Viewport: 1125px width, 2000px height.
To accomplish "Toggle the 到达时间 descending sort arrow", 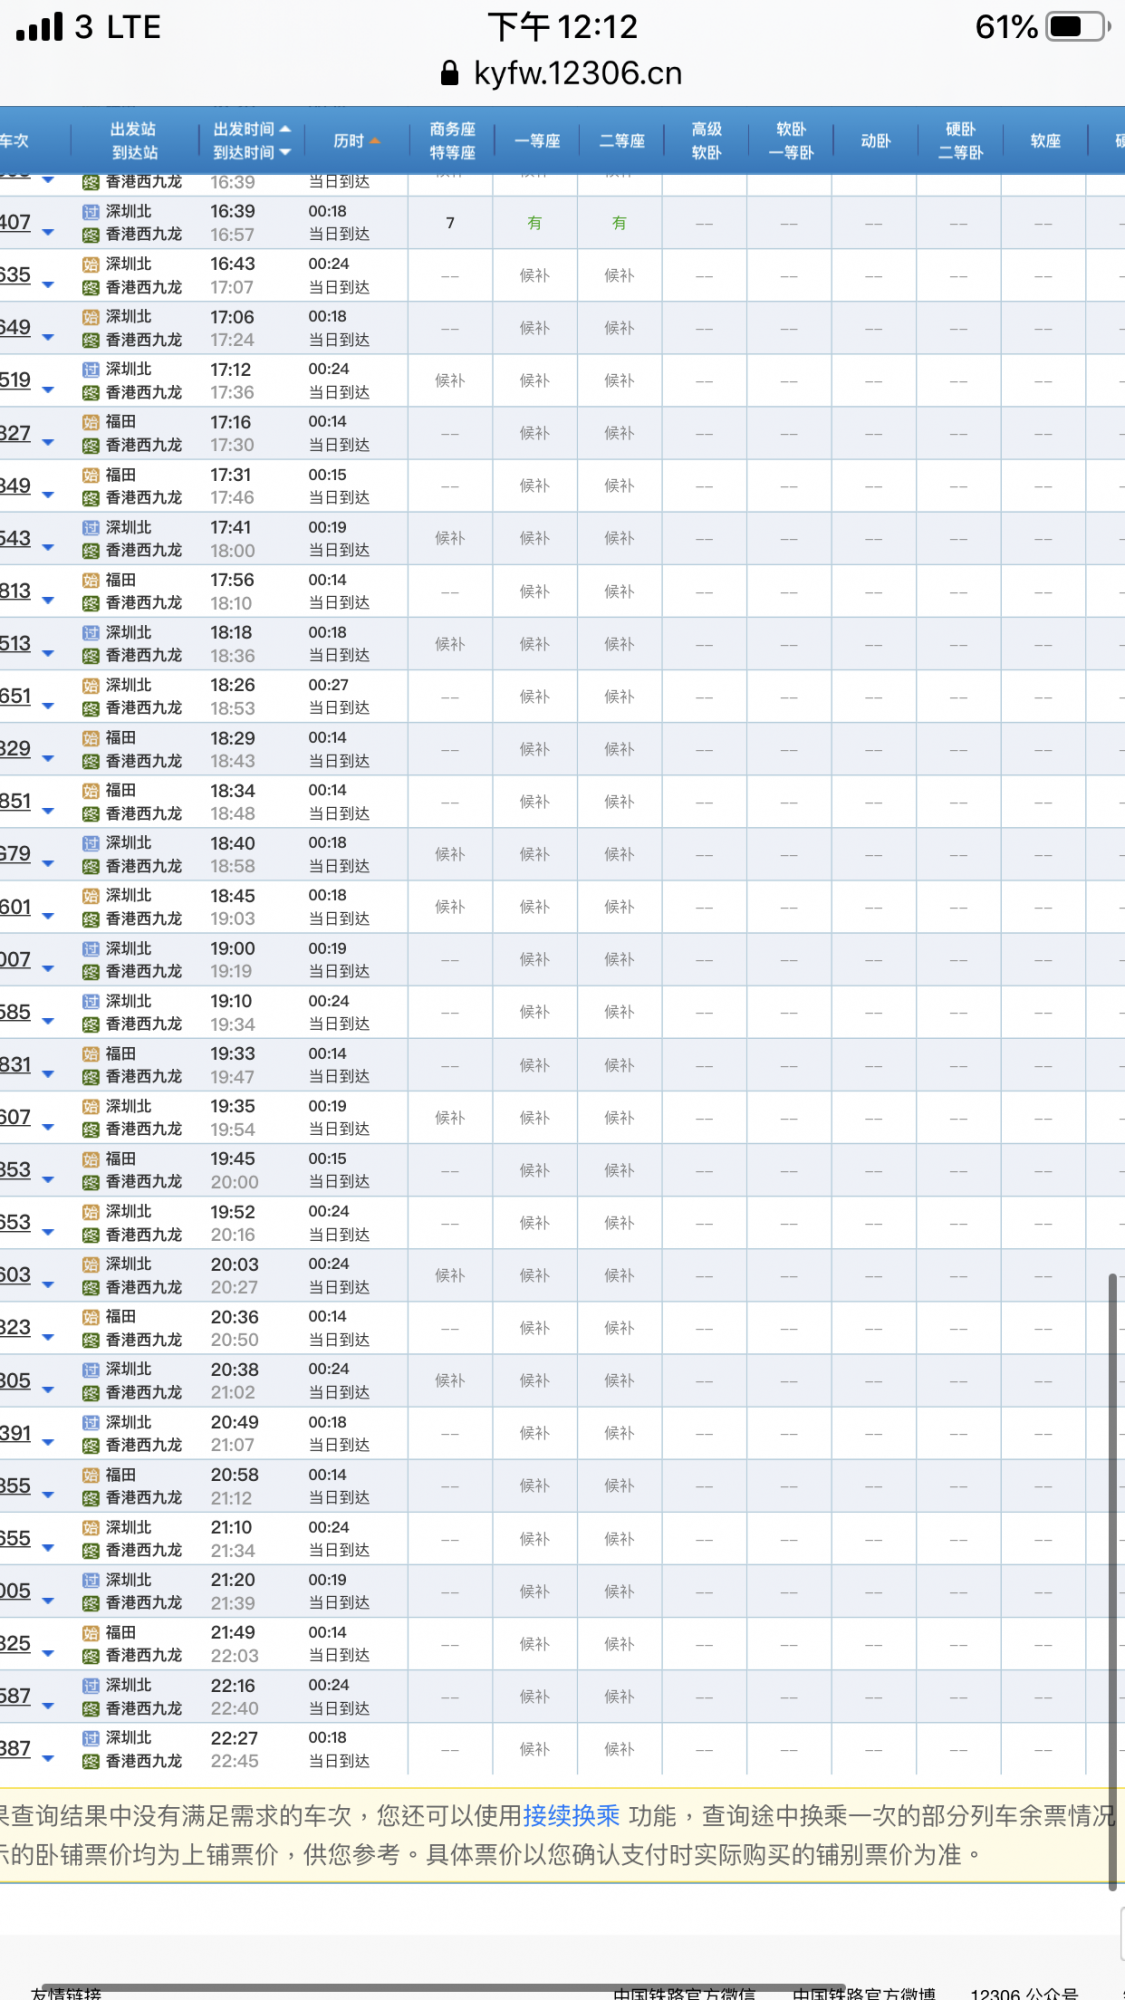I will click(285, 153).
